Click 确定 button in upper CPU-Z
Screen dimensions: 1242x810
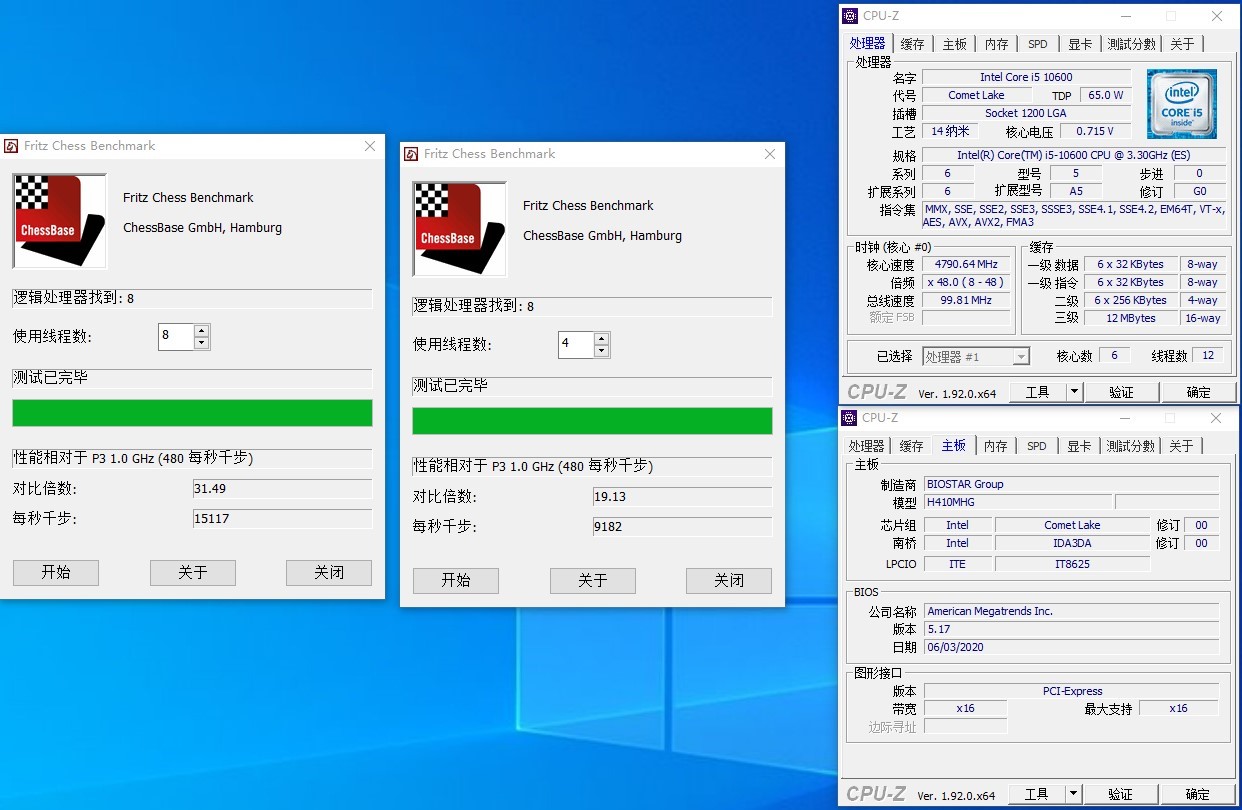pos(1198,392)
